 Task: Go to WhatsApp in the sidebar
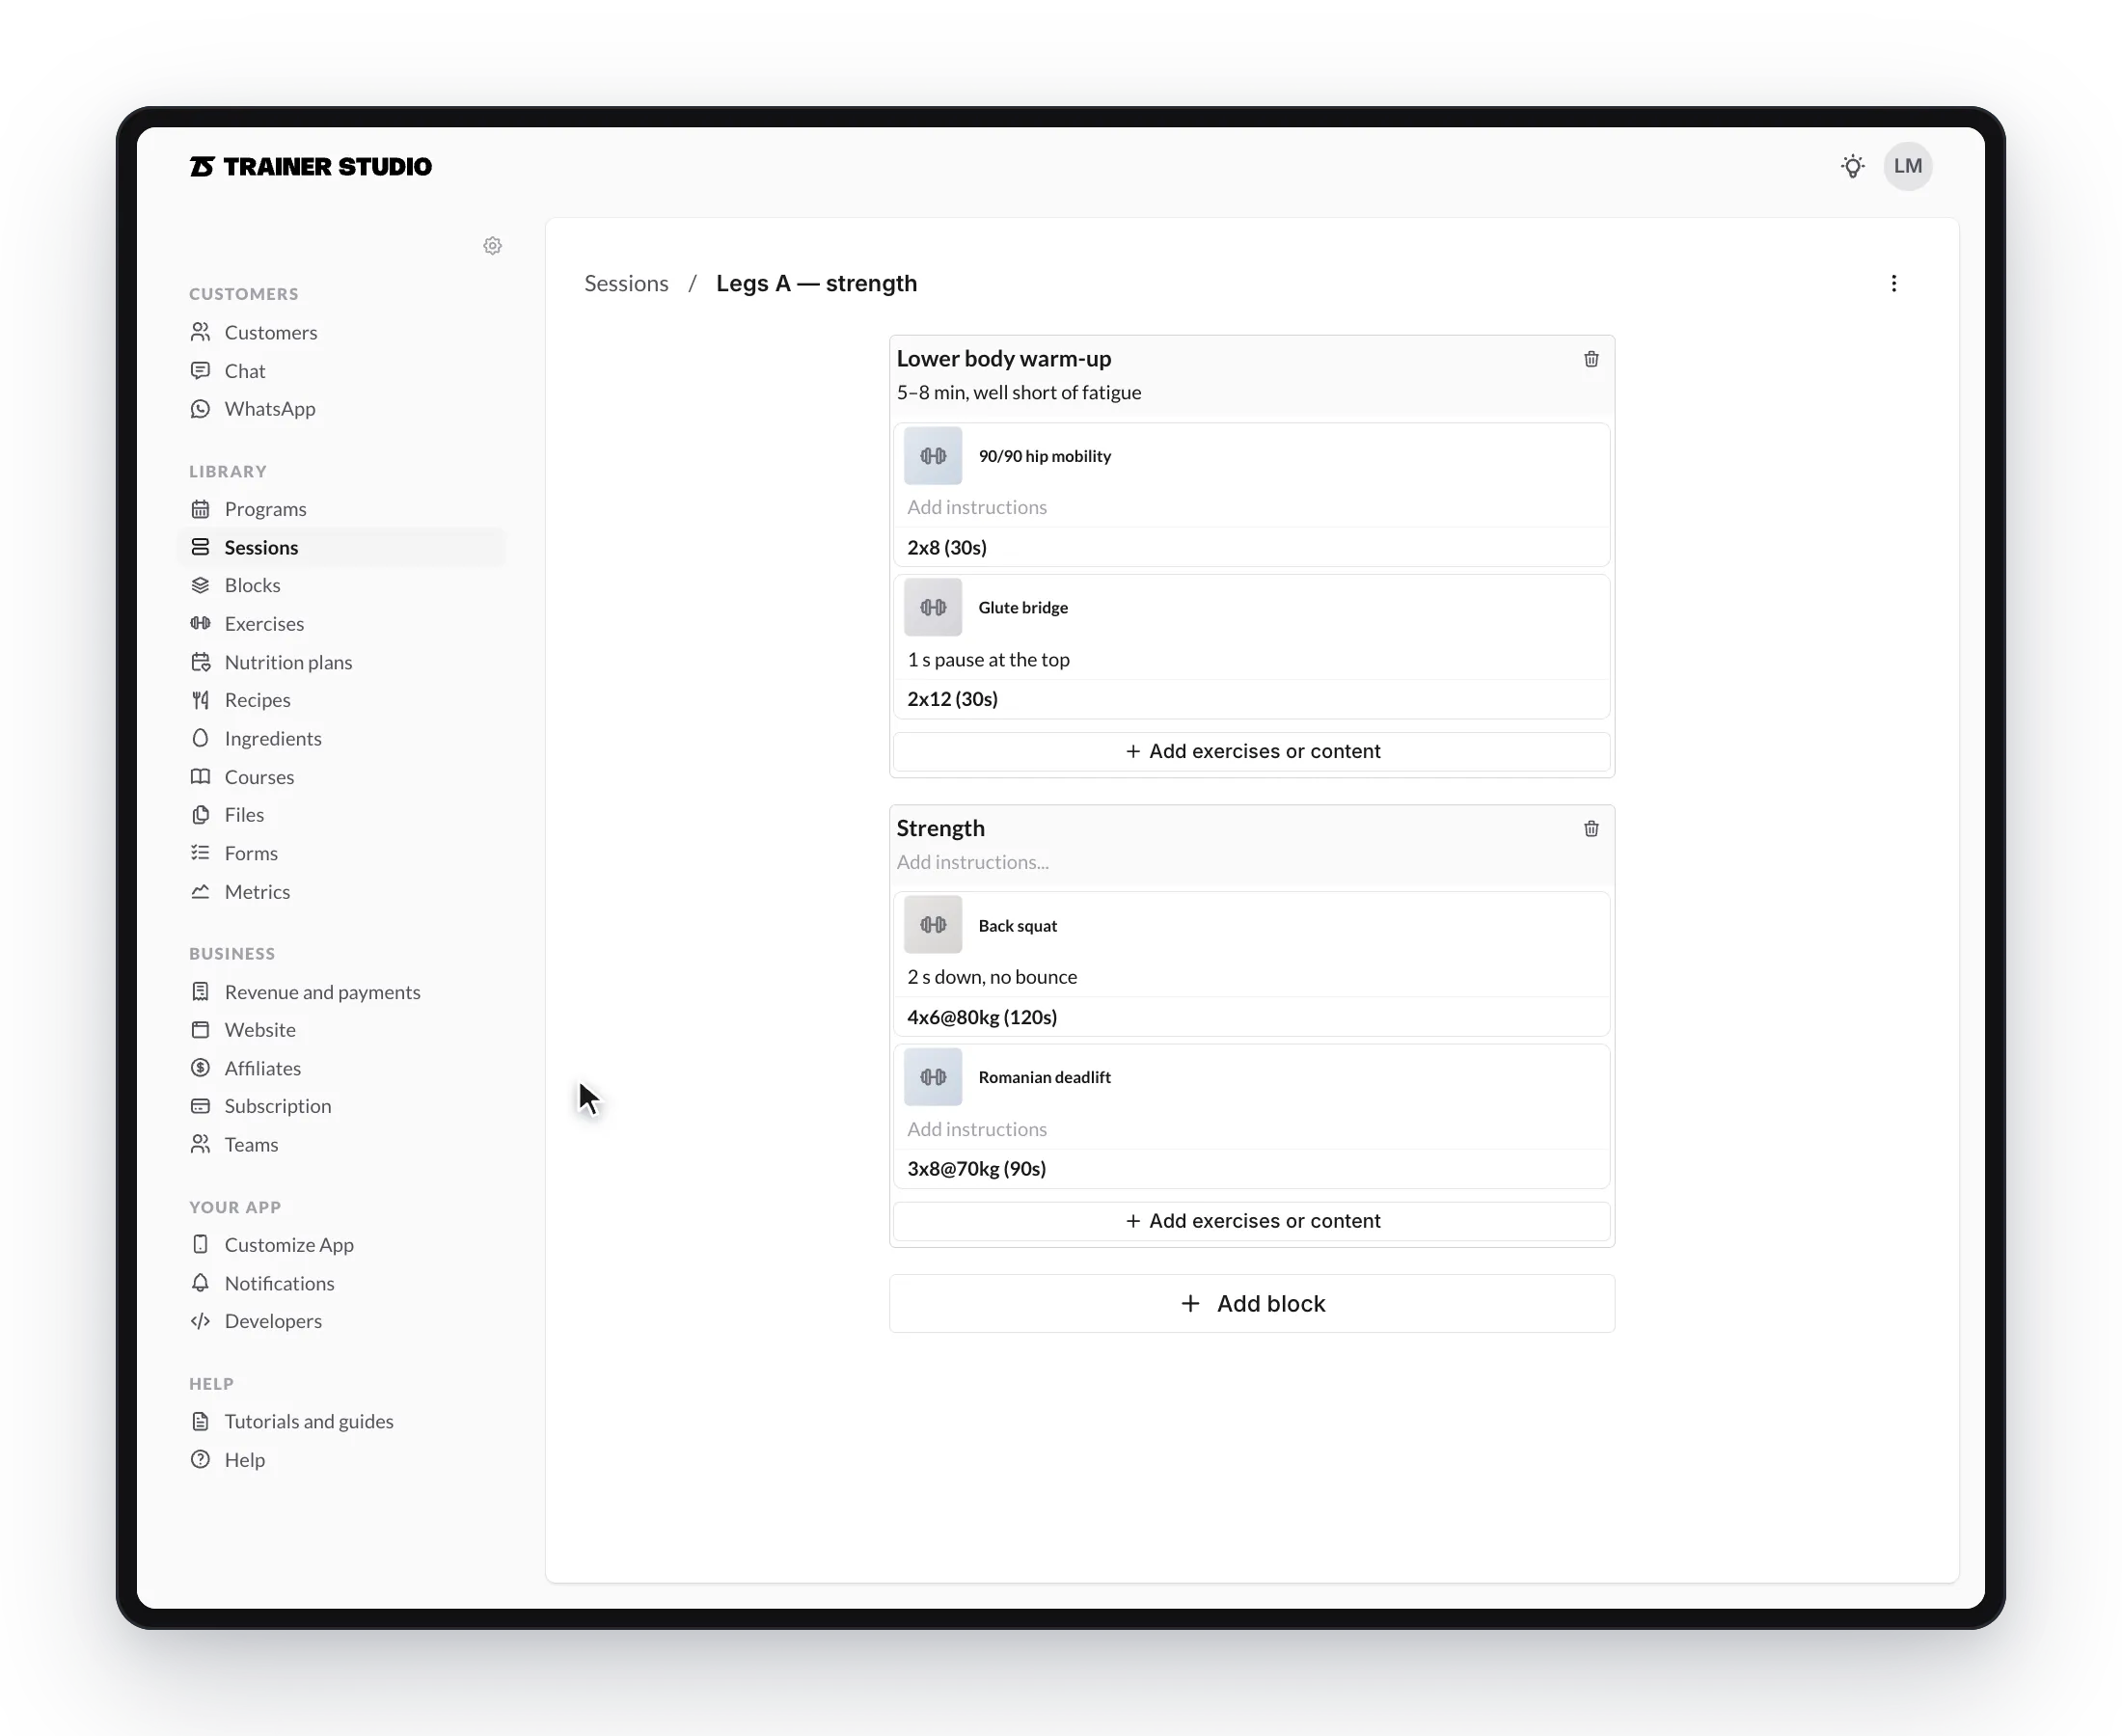point(342,409)
